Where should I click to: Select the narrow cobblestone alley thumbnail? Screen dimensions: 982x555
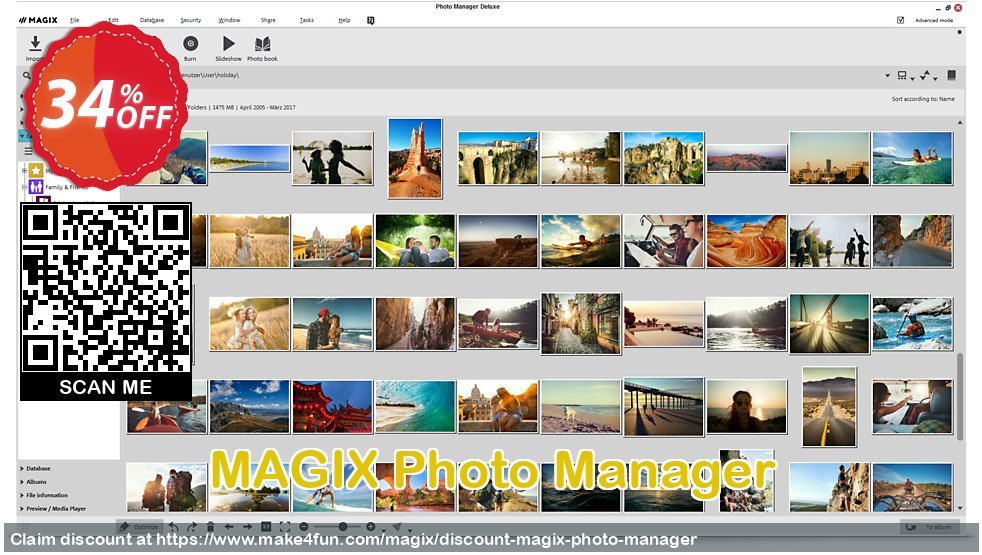pyautogui.click(x=581, y=323)
